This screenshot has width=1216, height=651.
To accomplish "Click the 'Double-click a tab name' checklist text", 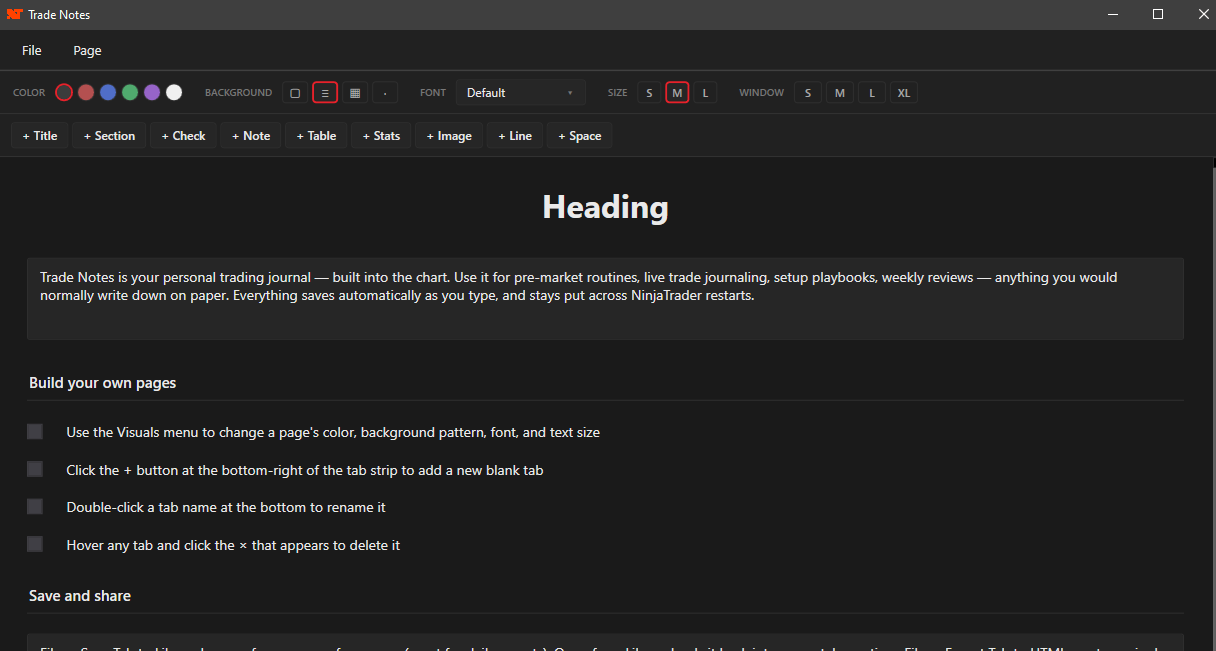I will tap(226, 507).
